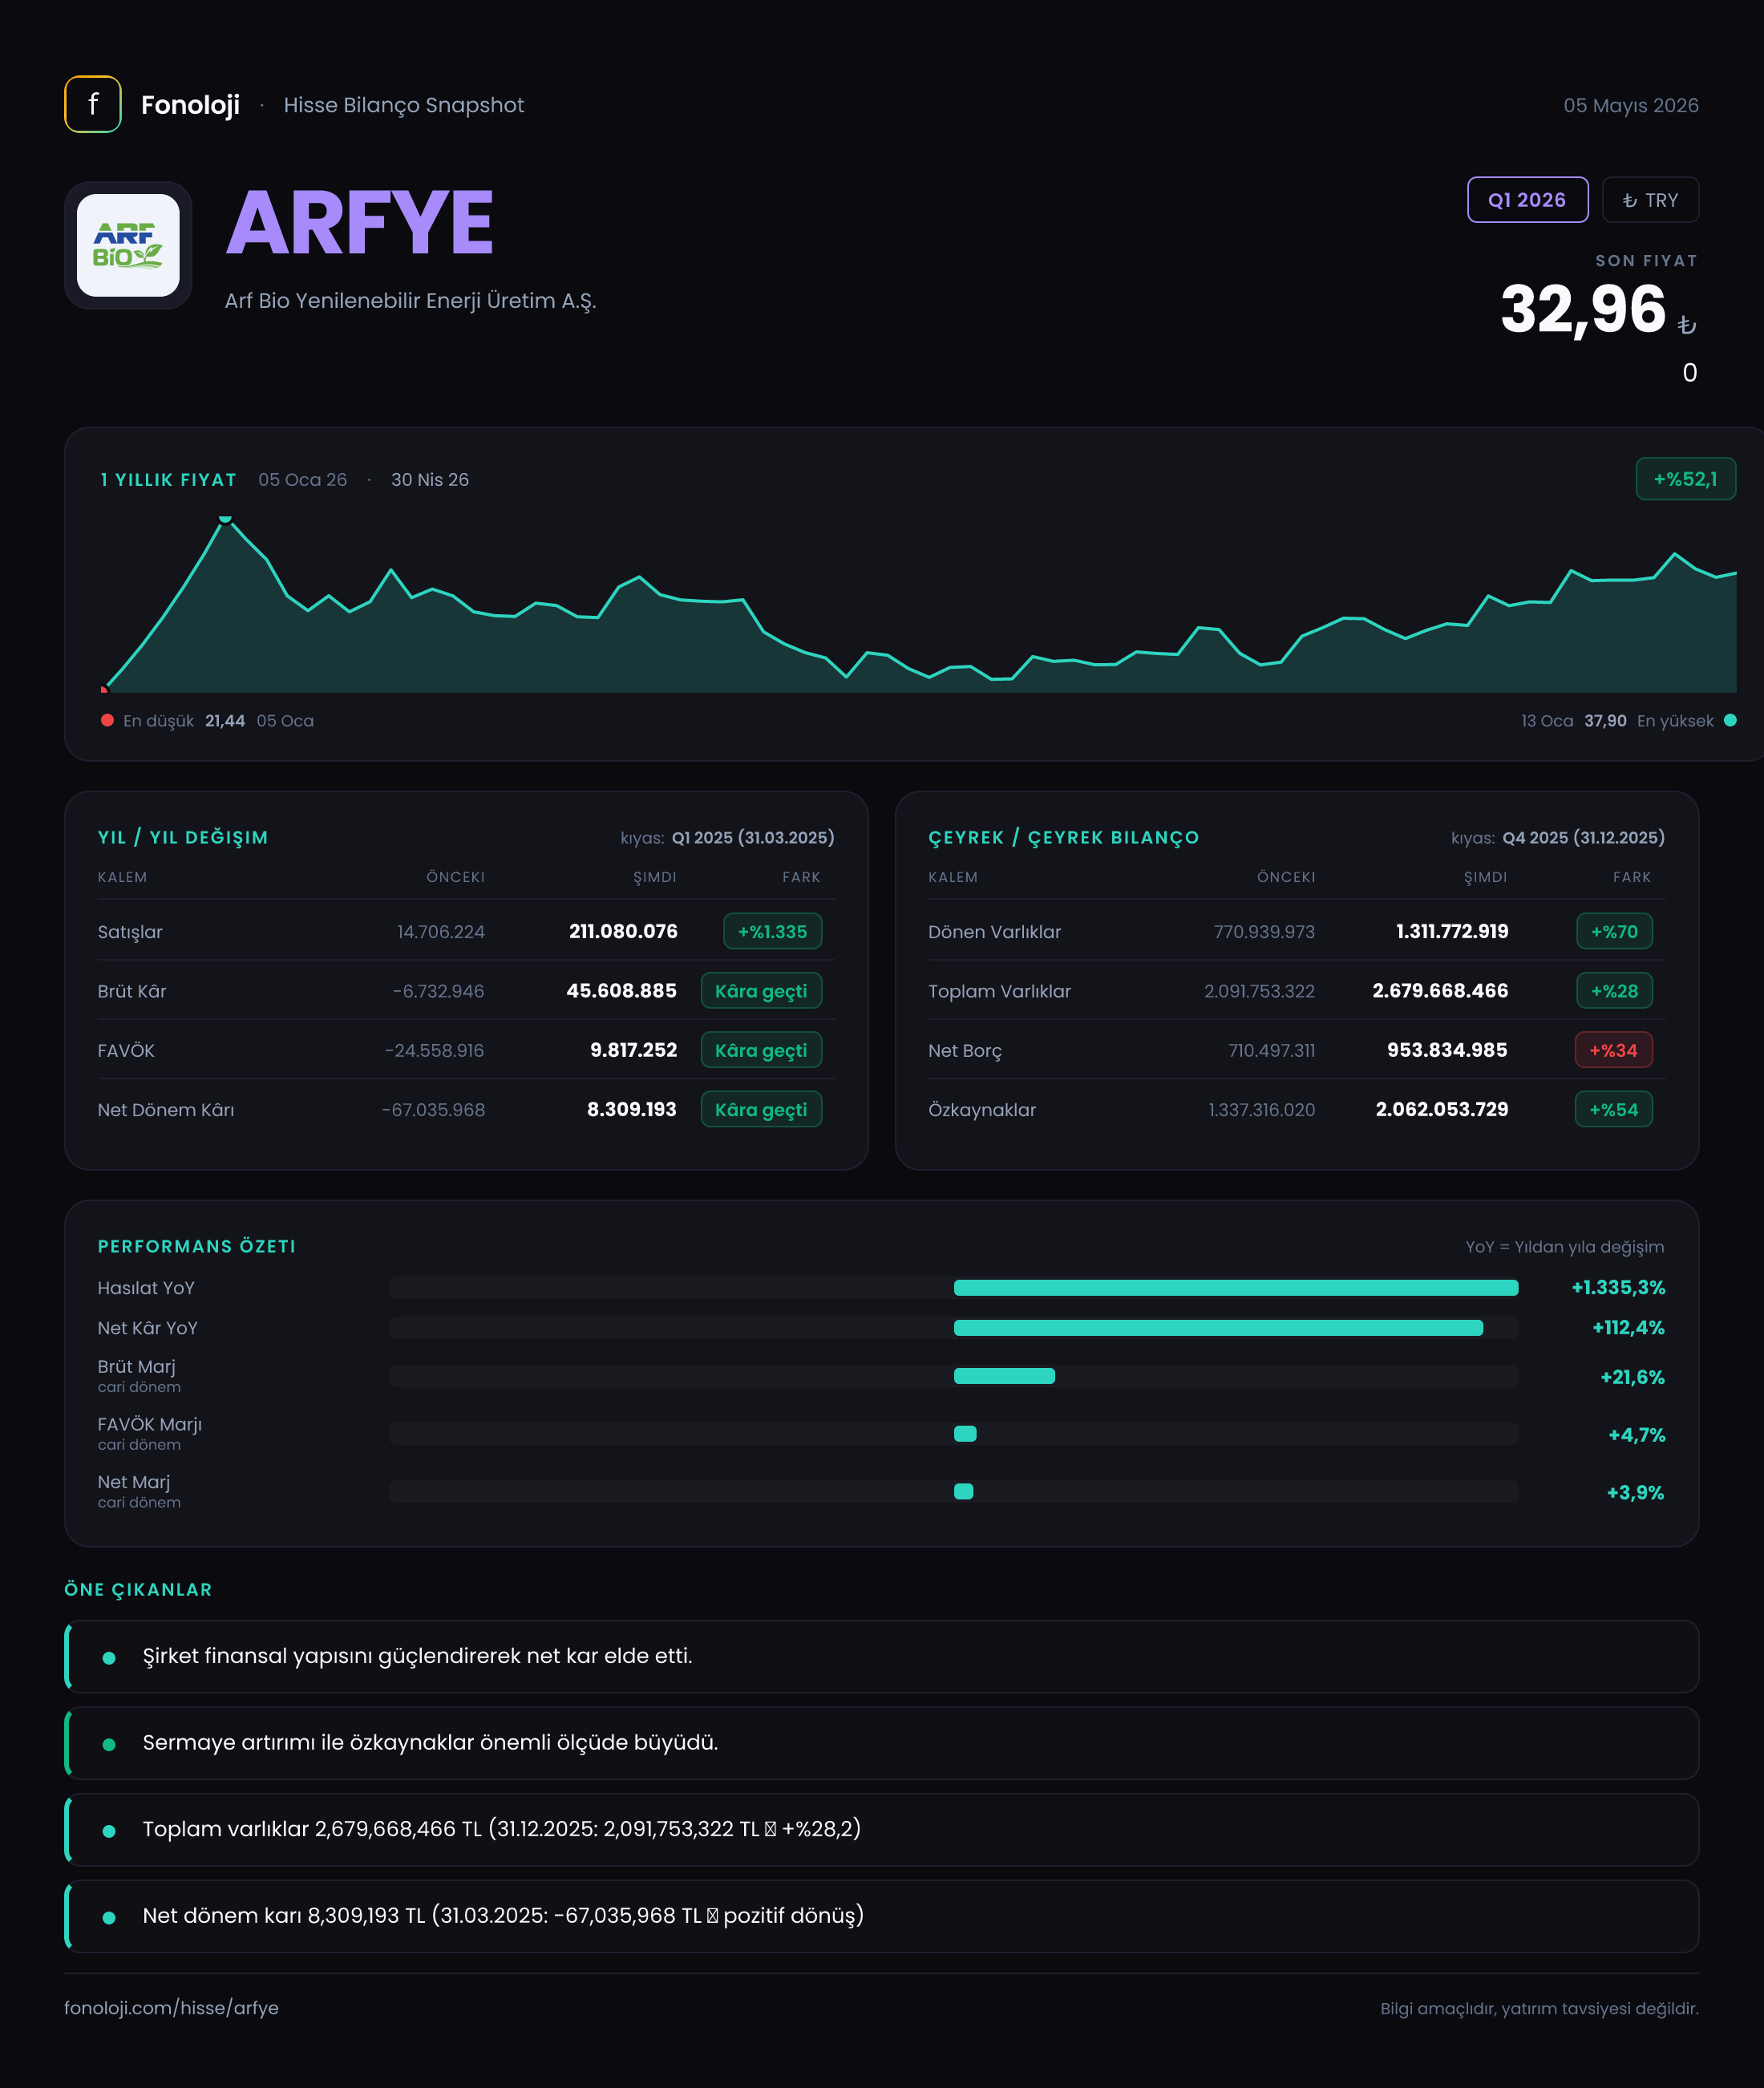
Task: Click the Fonoloji 'f' logo icon
Action: (x=93, y=104)
